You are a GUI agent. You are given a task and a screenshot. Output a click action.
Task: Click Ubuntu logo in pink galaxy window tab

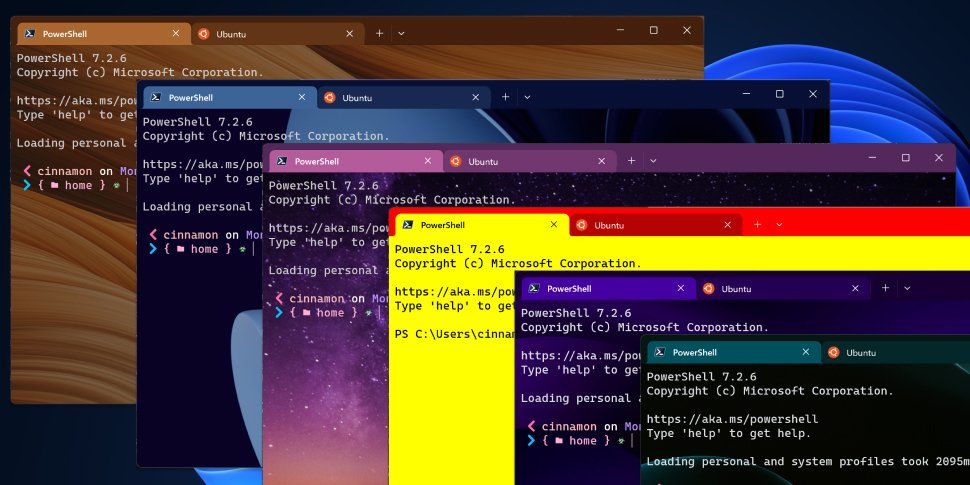coord(456,161)
